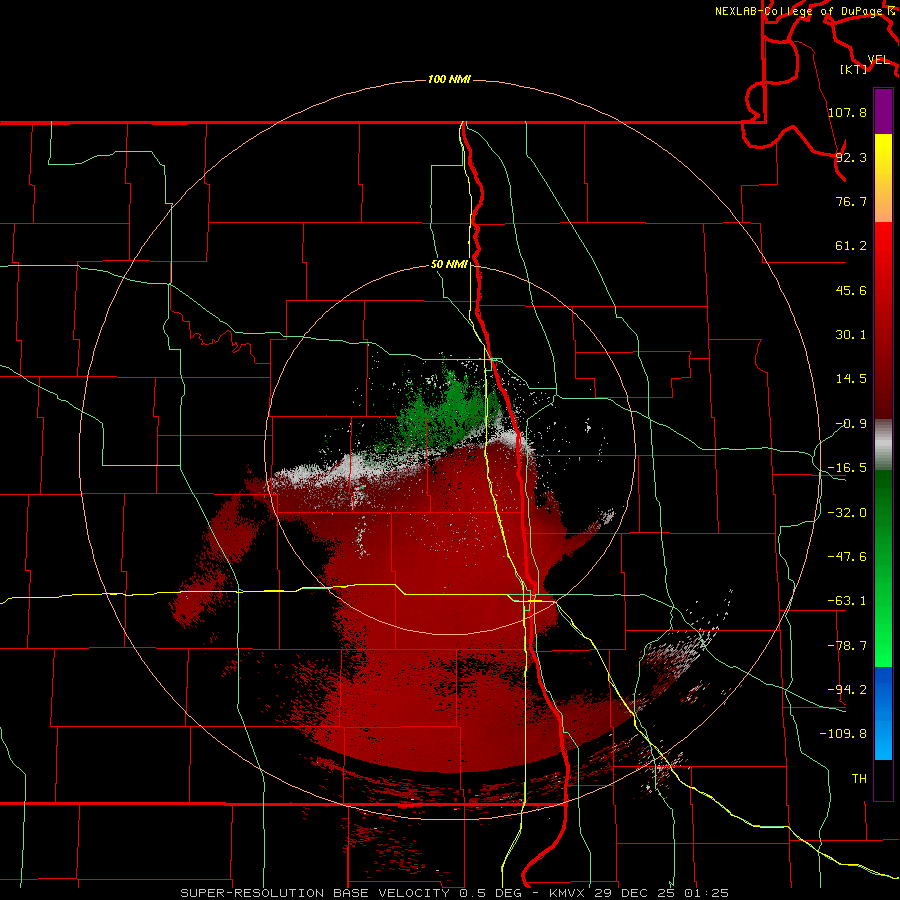Viewport: 900px width, 900px height.
Task: Select the 92.3 legend value
Action: tap(851, 157)
